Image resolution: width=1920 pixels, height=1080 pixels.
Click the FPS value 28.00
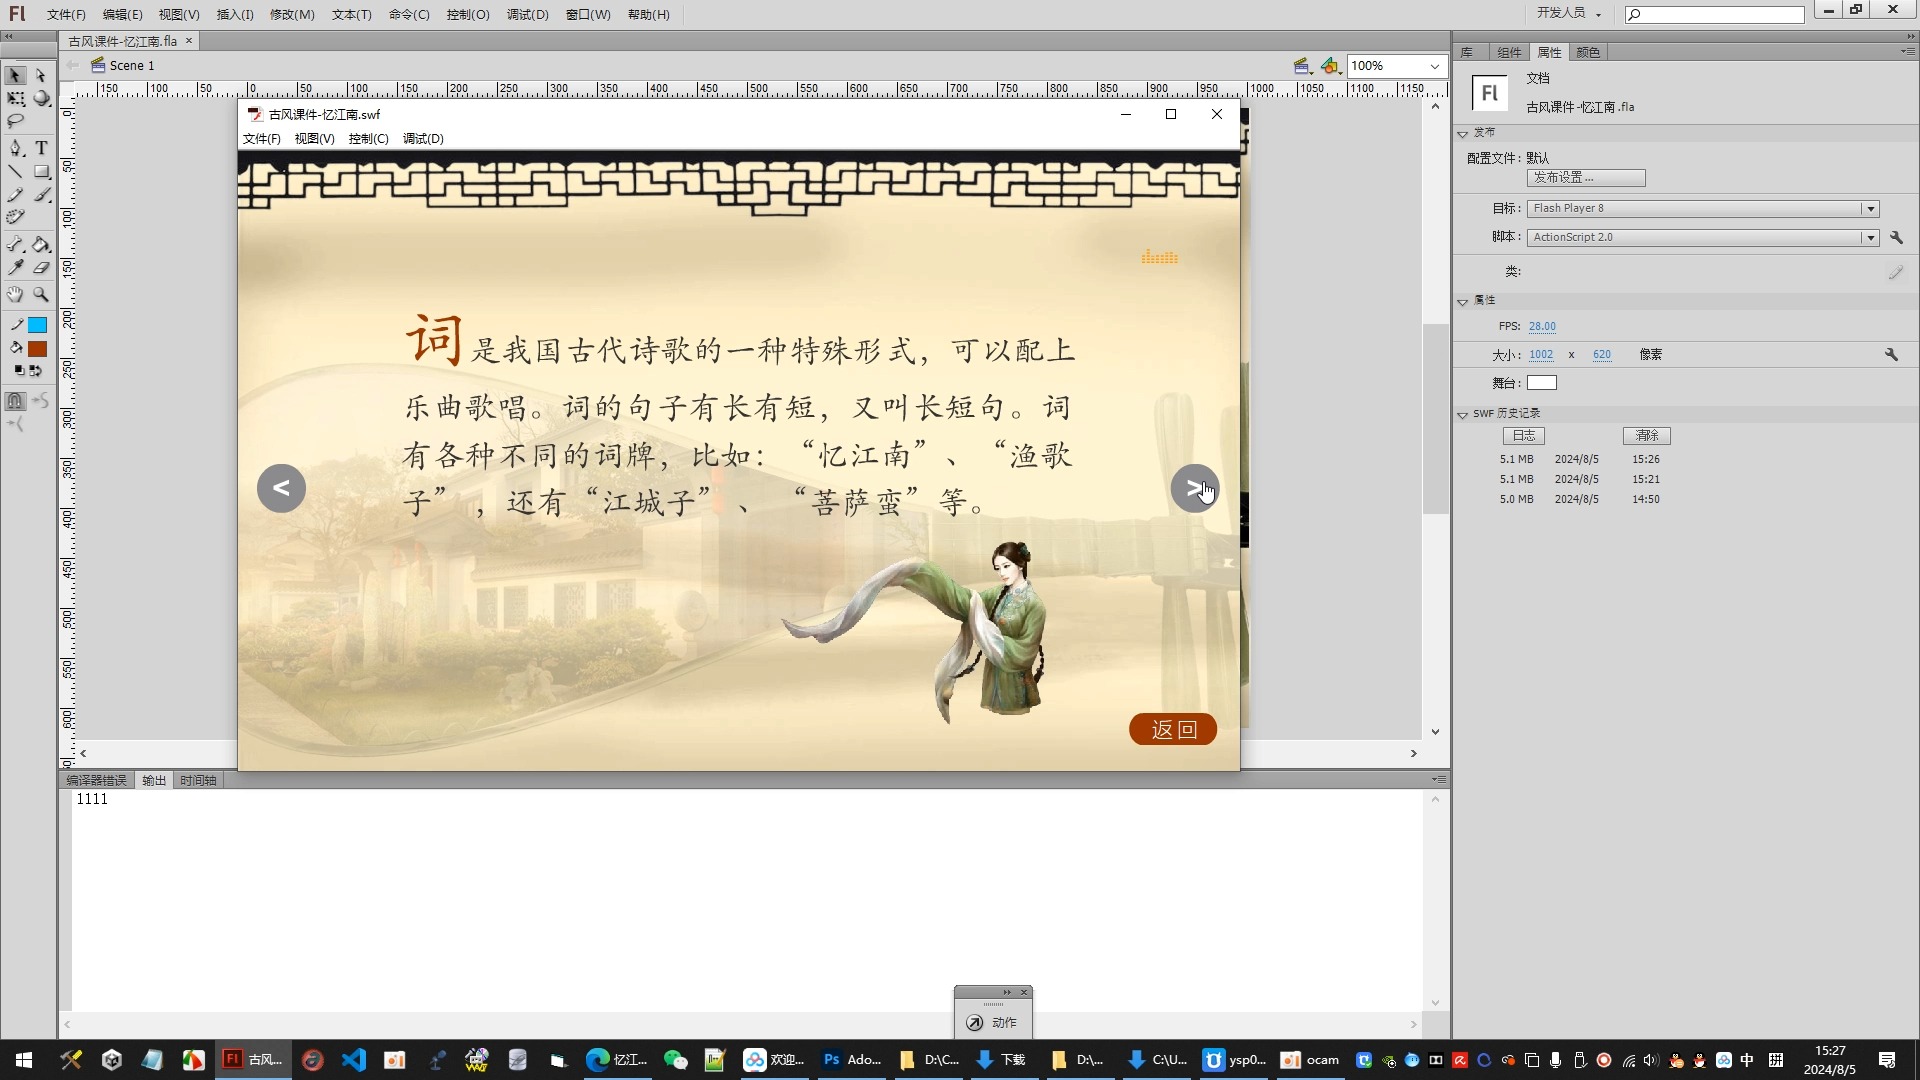pos(1542,327)
